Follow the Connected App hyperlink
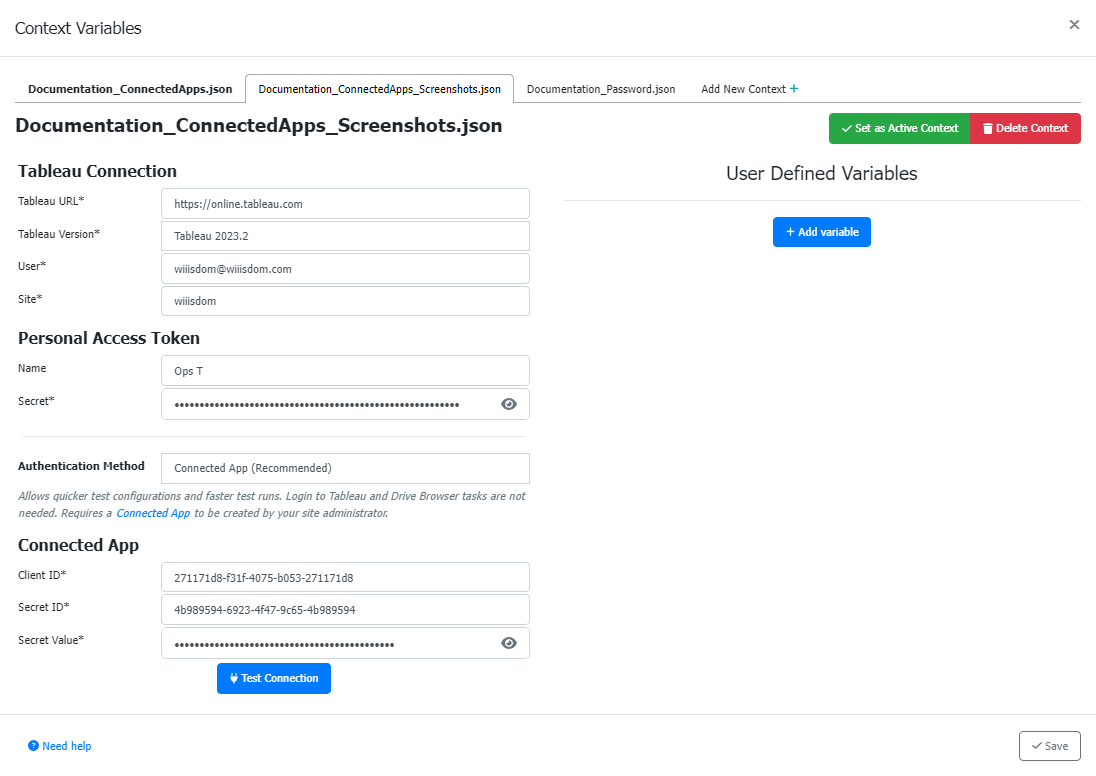The height and width of the screenshot is (776, 1096). [x=153, y=513]
